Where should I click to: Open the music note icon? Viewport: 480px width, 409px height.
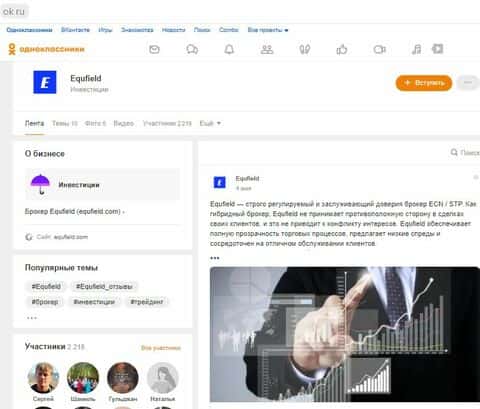(416, 50)
